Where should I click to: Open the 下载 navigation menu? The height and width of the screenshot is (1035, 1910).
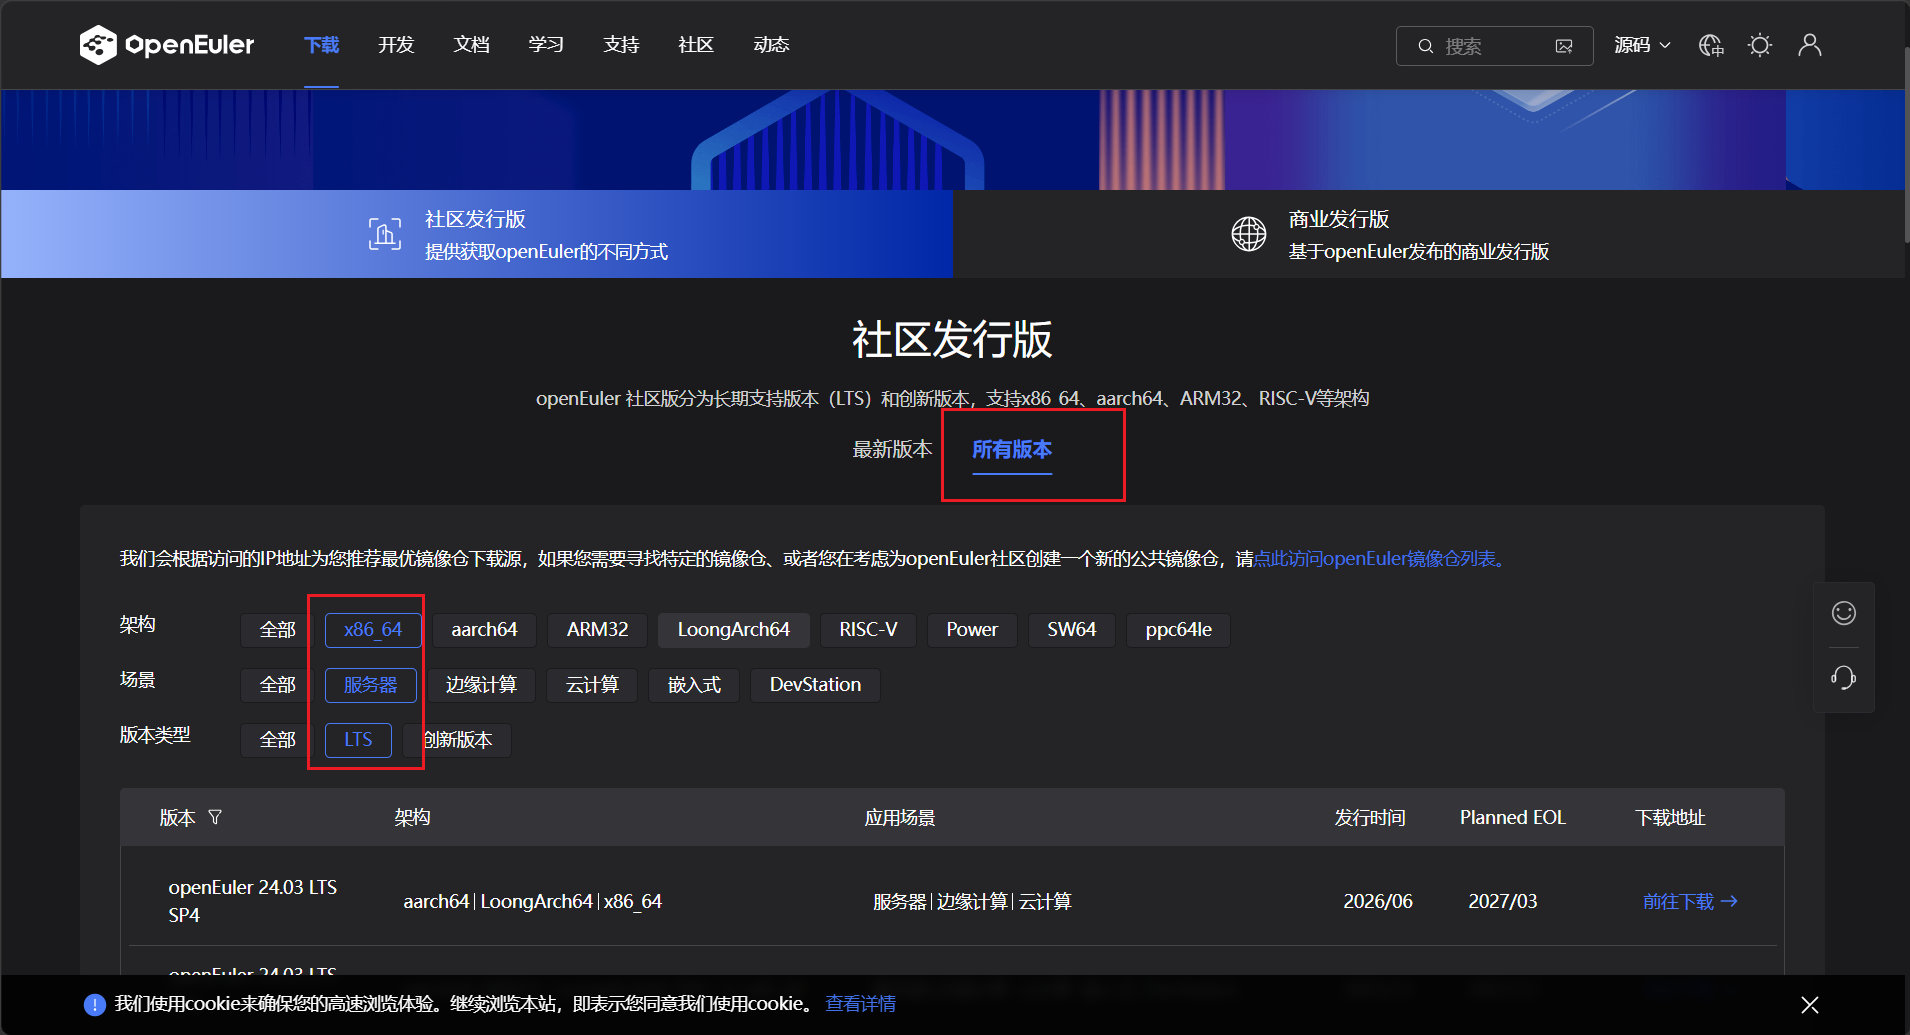click(x=322, y=45)
